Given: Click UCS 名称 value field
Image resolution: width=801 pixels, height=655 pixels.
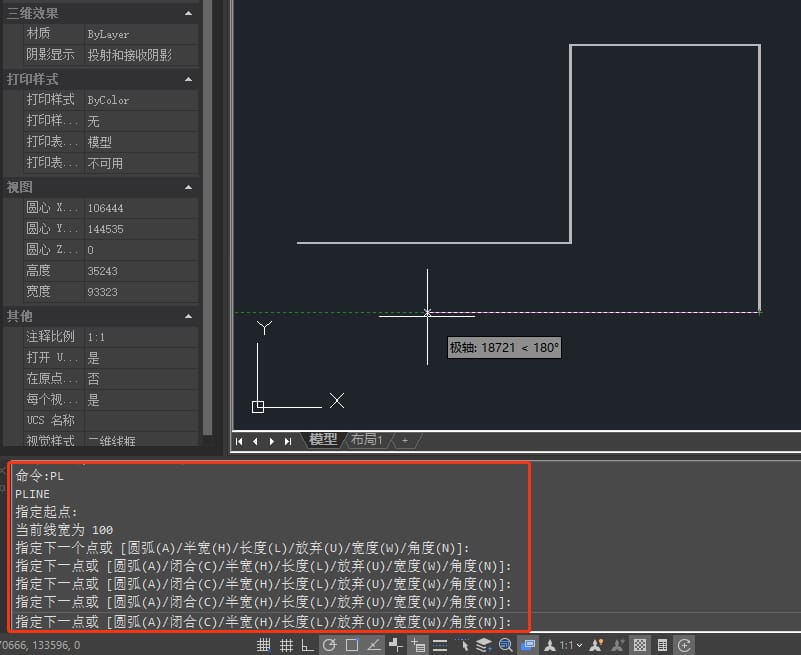Looking at the screenshot, I should [141, 420].
